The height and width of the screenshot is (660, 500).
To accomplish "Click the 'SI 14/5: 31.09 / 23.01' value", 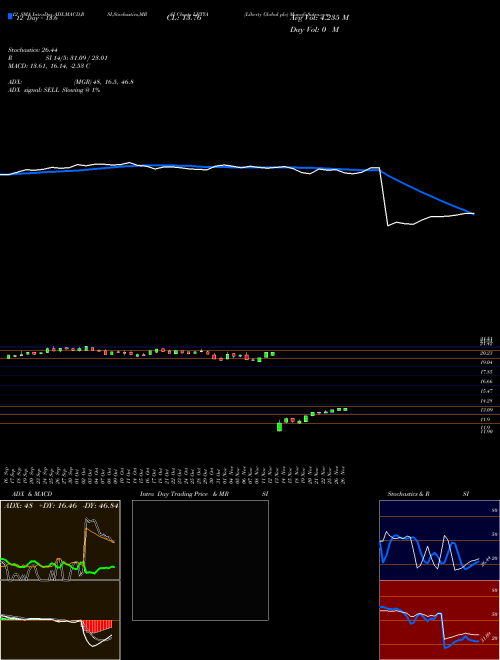I will [x=77, y=58].
